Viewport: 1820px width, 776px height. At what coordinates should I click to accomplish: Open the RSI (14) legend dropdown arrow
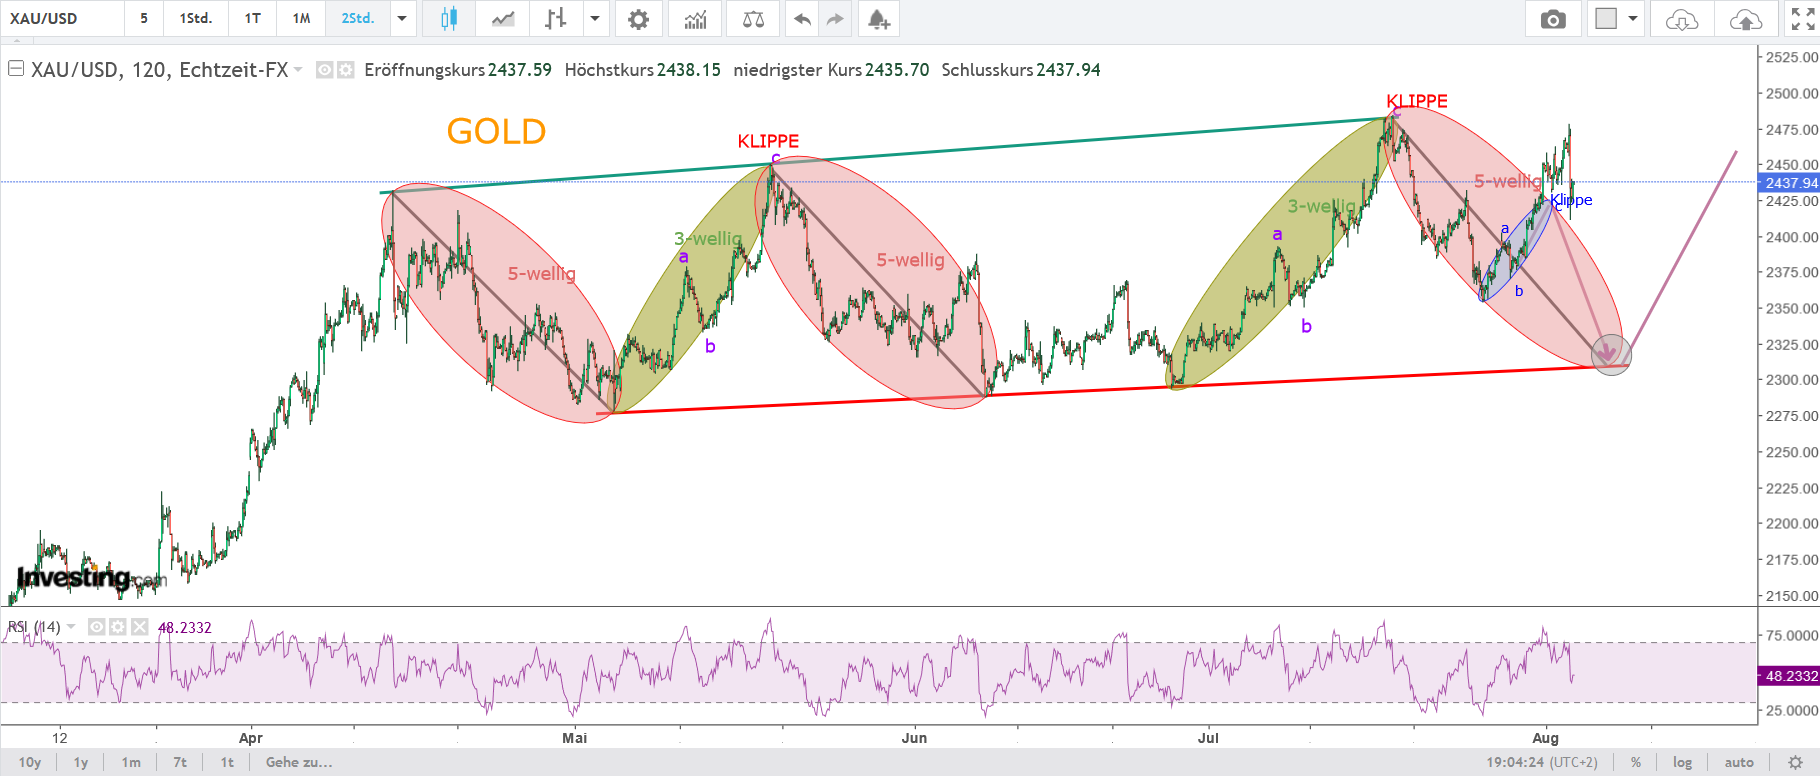click(x=71, y=627)
